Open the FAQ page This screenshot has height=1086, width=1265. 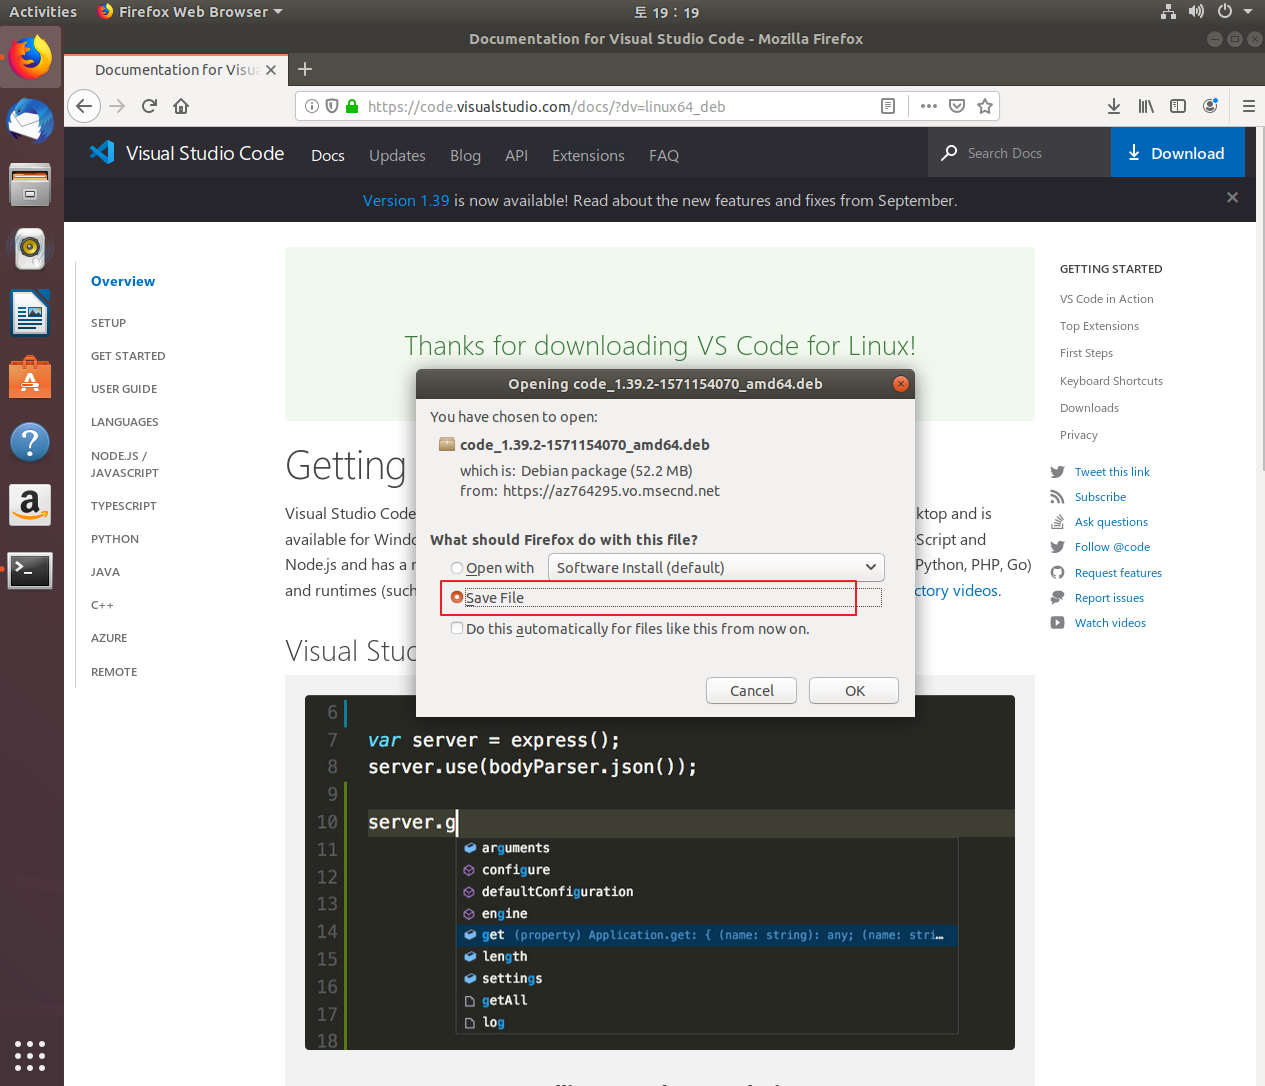pyautogui.click(x=664, y=155)
